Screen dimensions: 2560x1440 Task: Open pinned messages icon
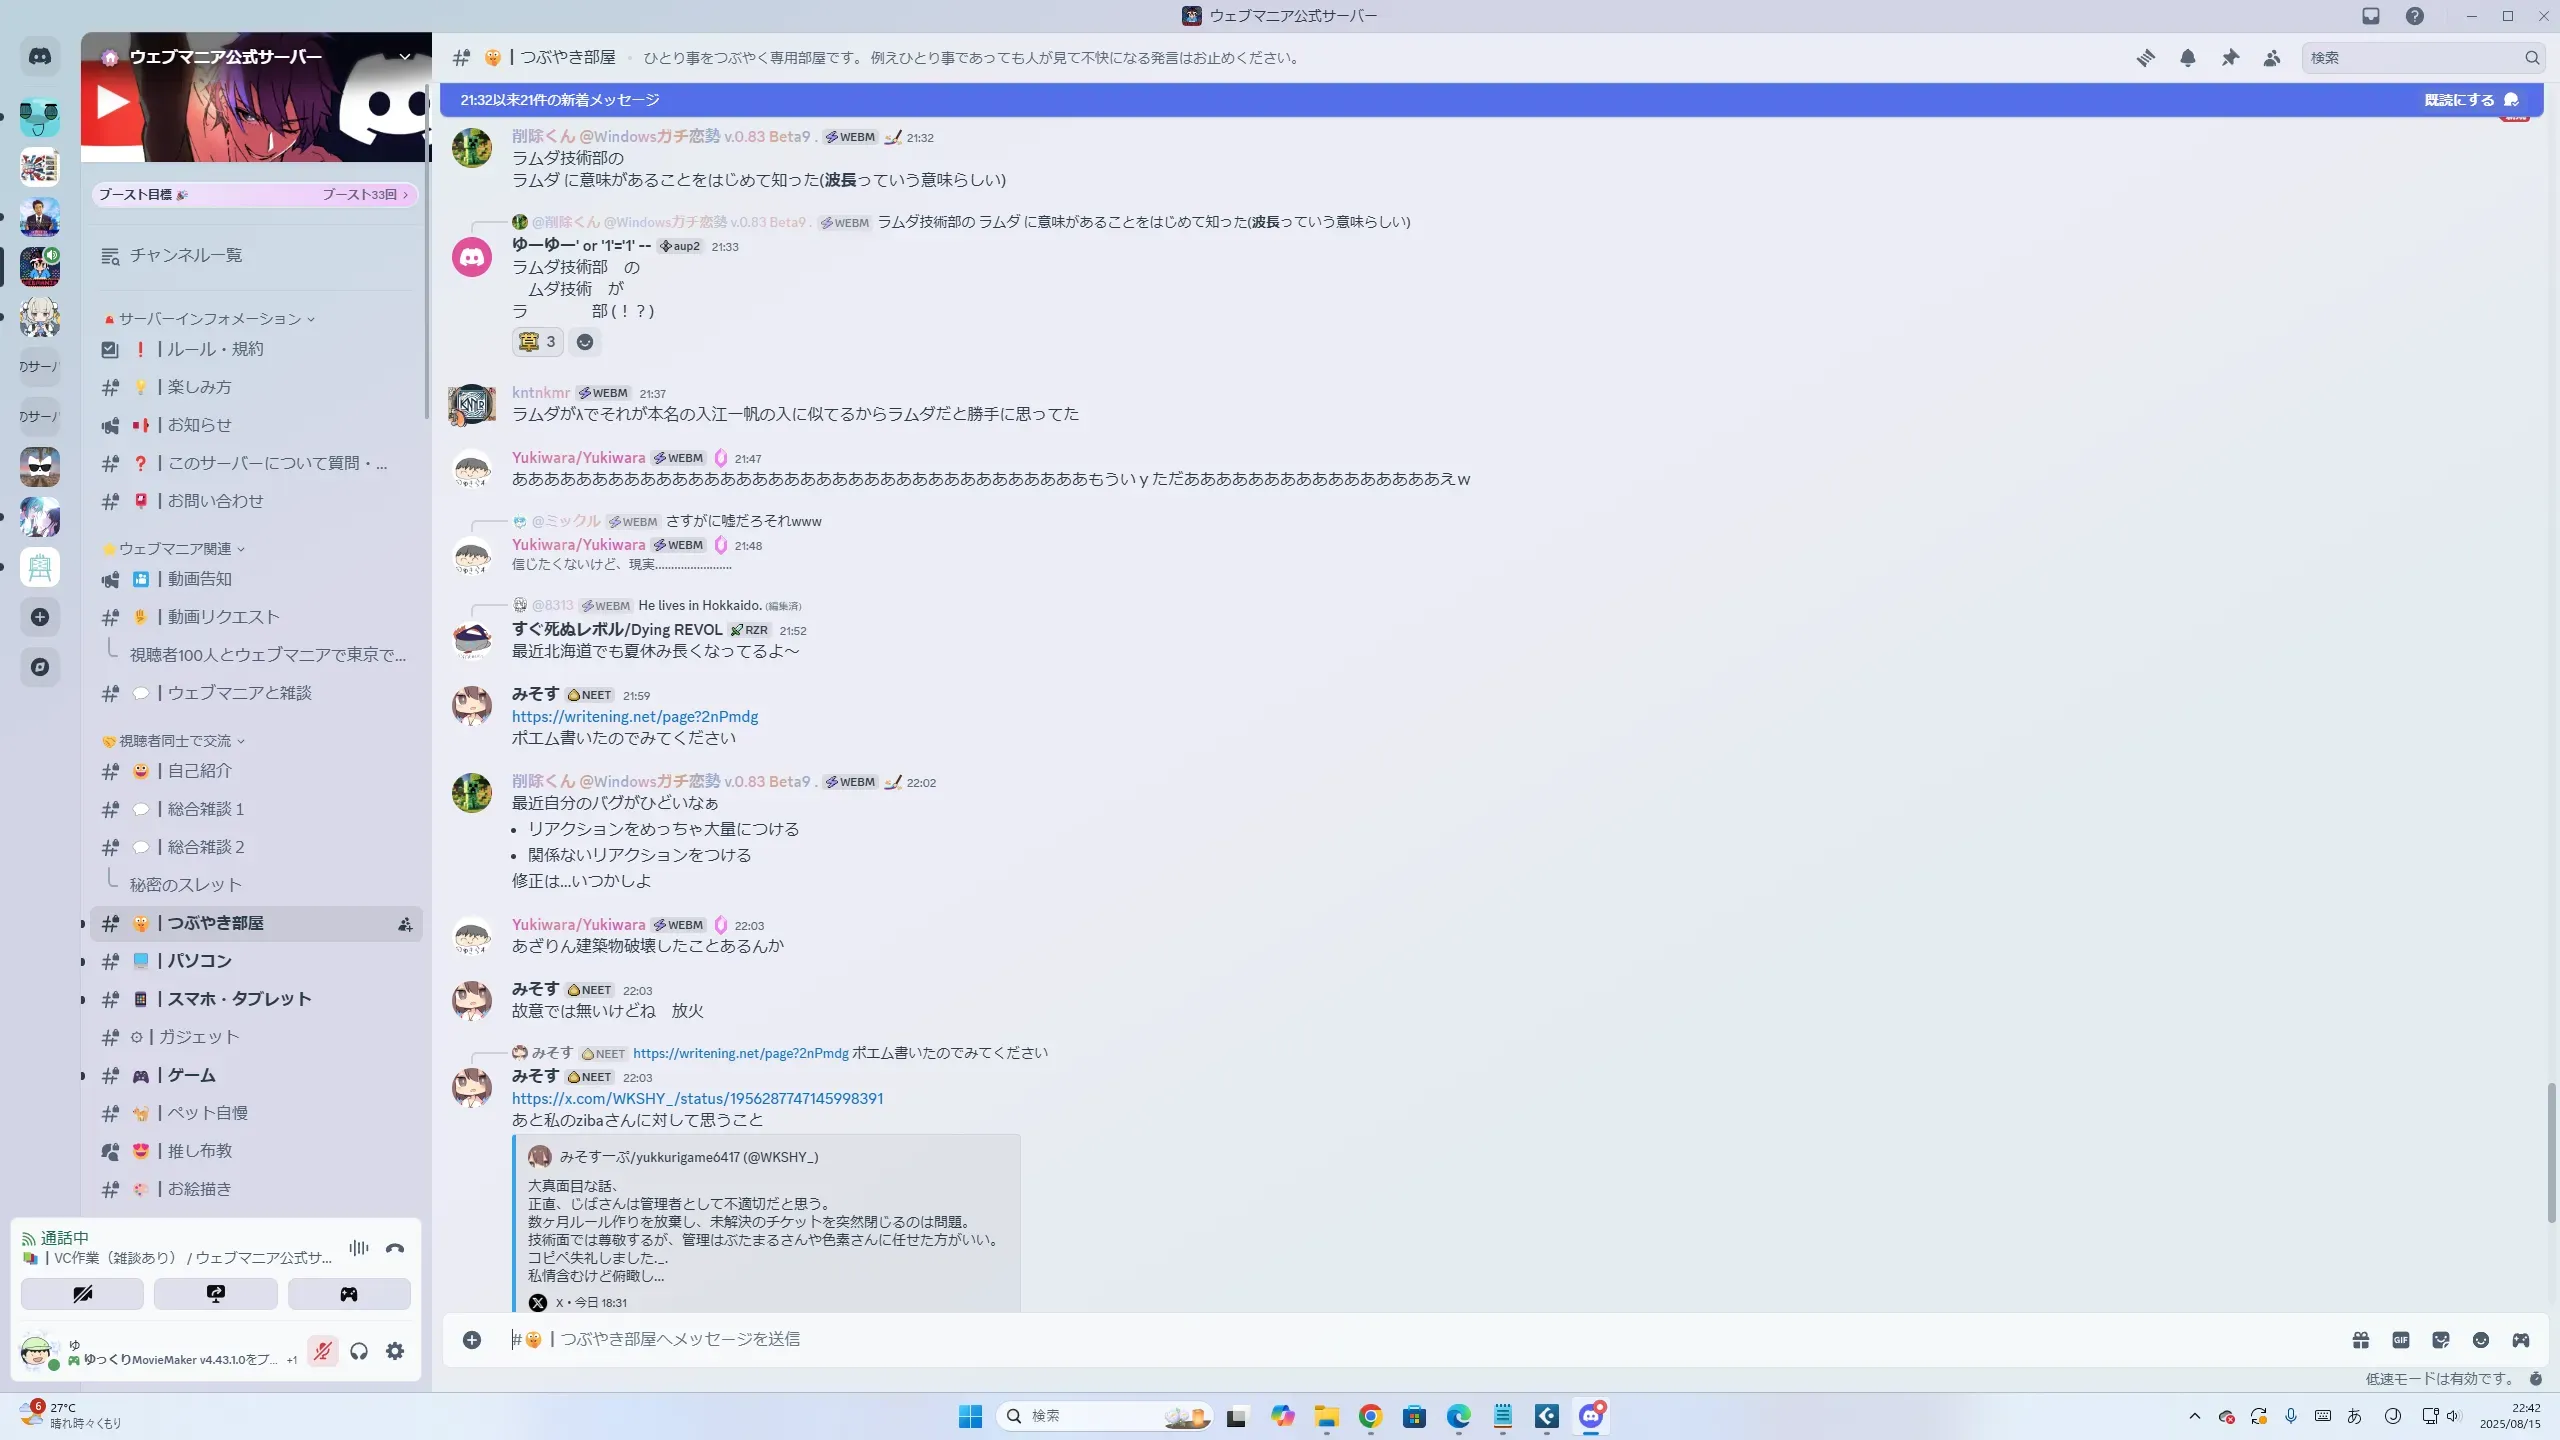click(2230, 58)
